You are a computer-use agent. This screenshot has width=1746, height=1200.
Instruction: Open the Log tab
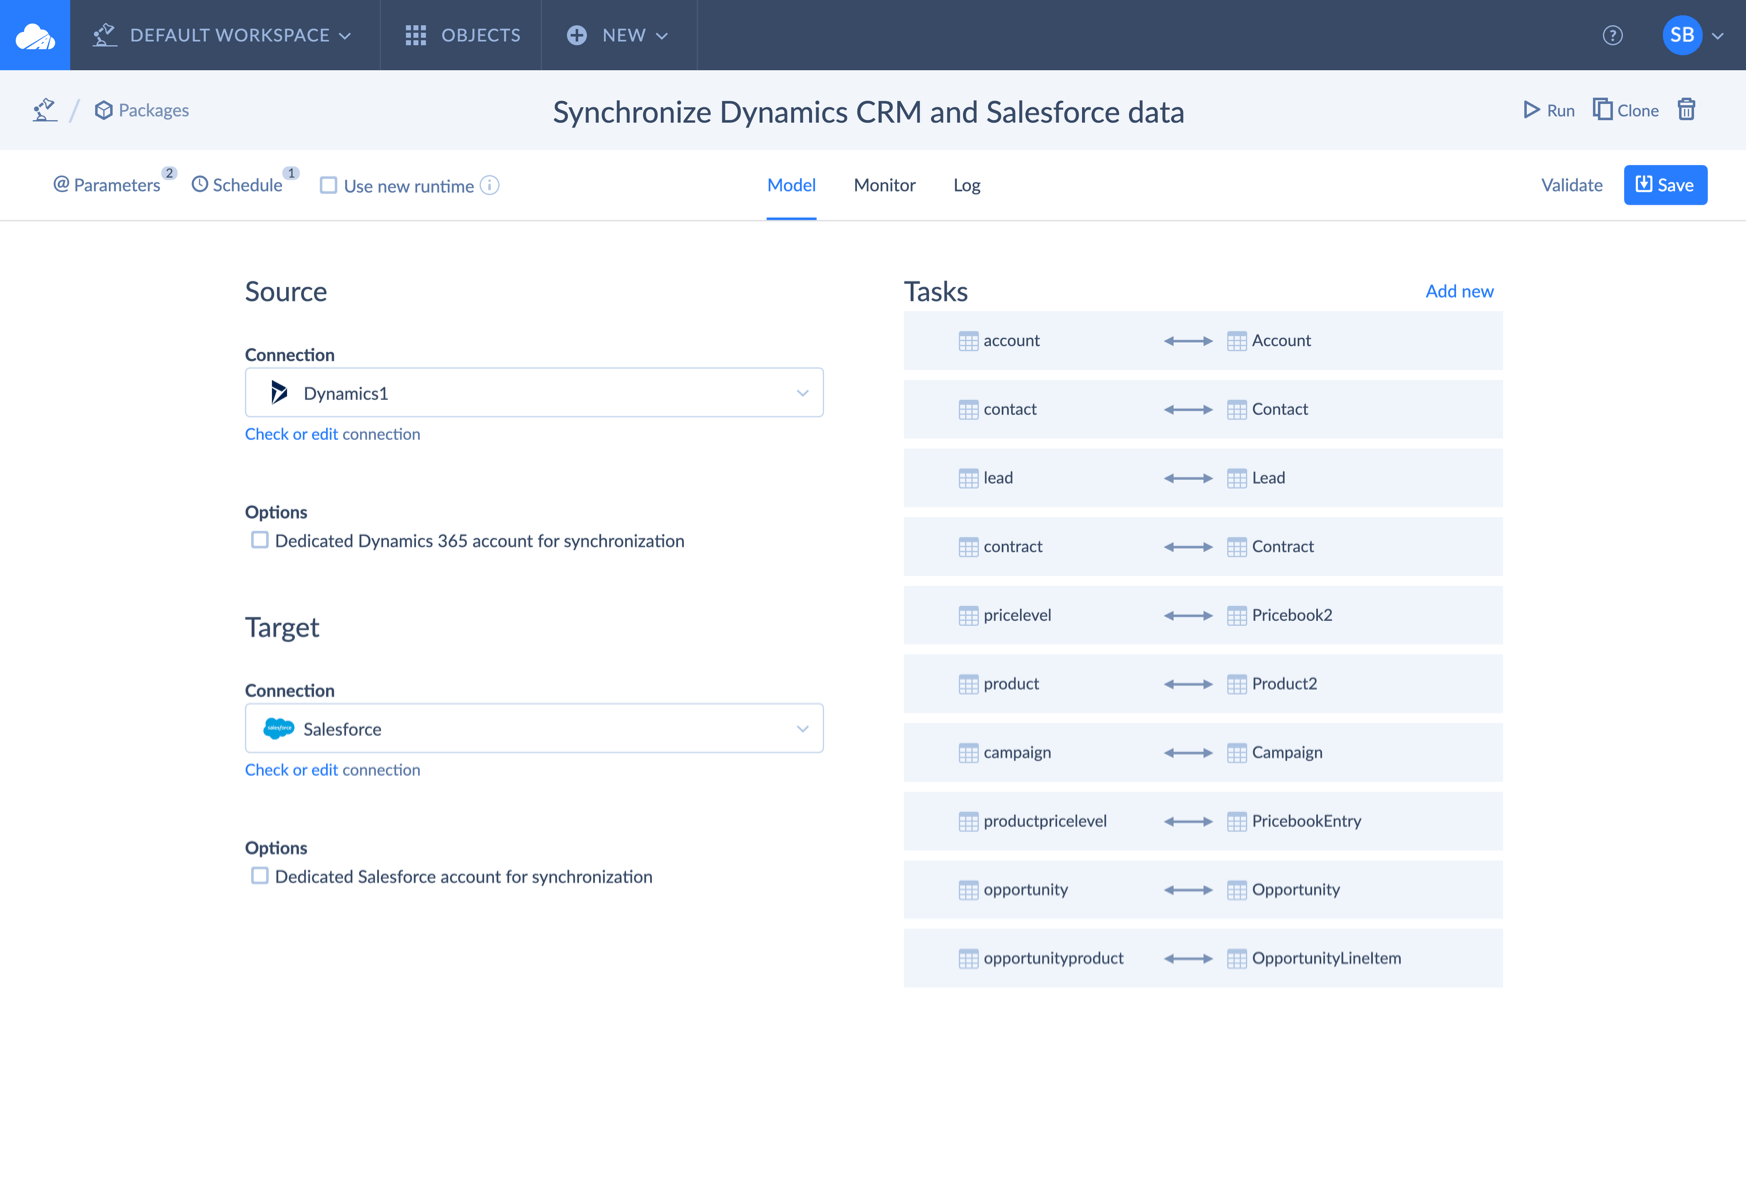[x=966, y=185]
